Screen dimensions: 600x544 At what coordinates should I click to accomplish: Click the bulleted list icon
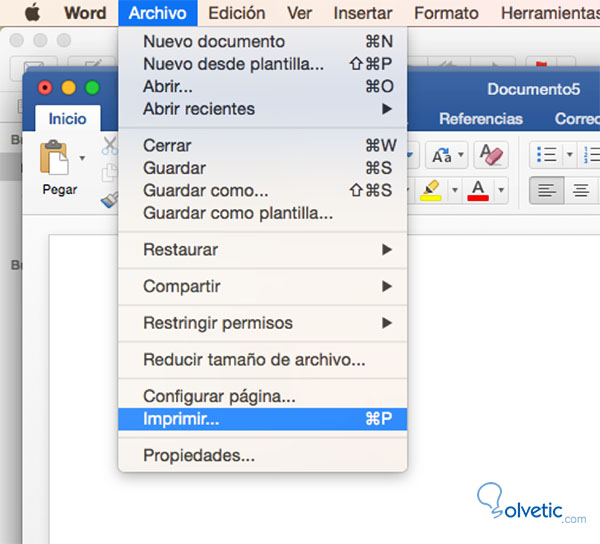click(x=546, y=155)
